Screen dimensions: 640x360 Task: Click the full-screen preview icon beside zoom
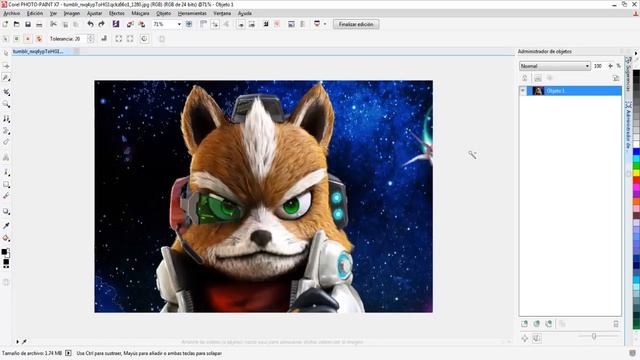click(x=189, y=24)
